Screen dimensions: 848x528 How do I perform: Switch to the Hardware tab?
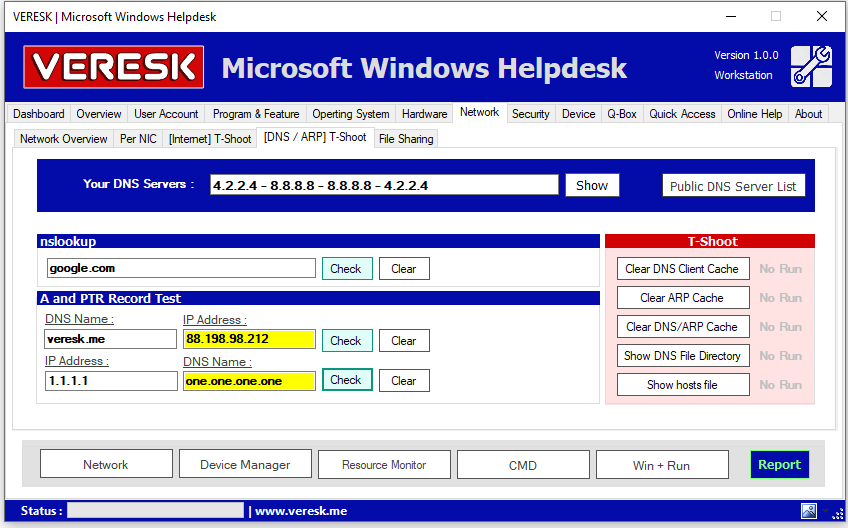[424, 114]
